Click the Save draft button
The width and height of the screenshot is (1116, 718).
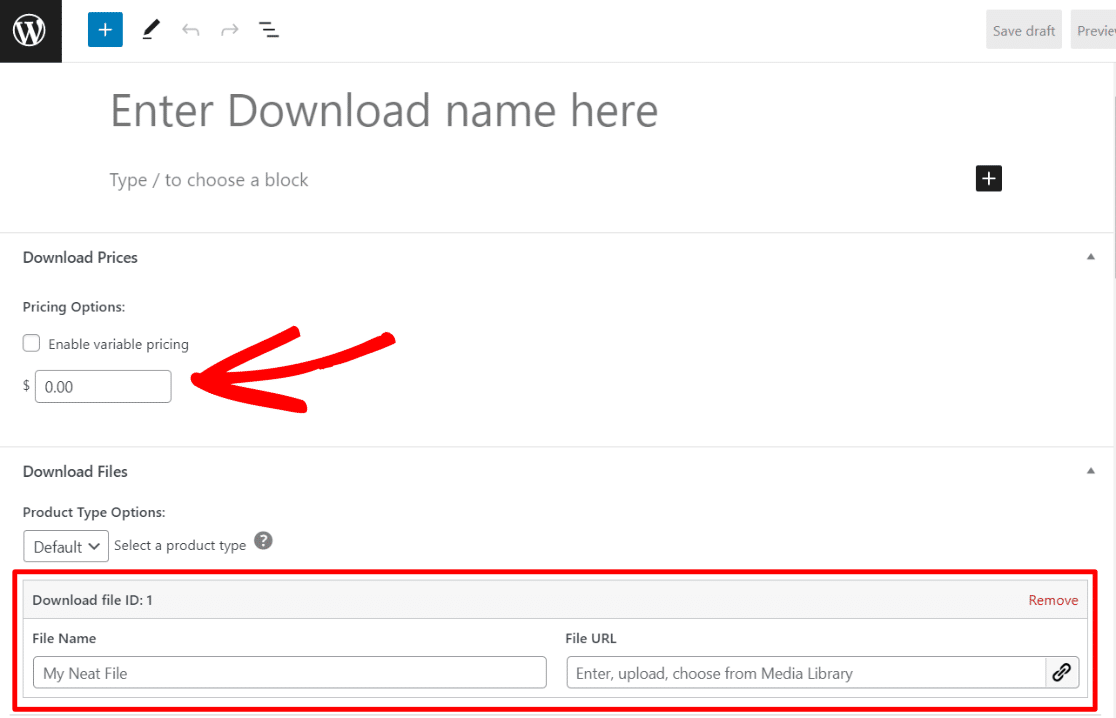tap(1023, 29)
